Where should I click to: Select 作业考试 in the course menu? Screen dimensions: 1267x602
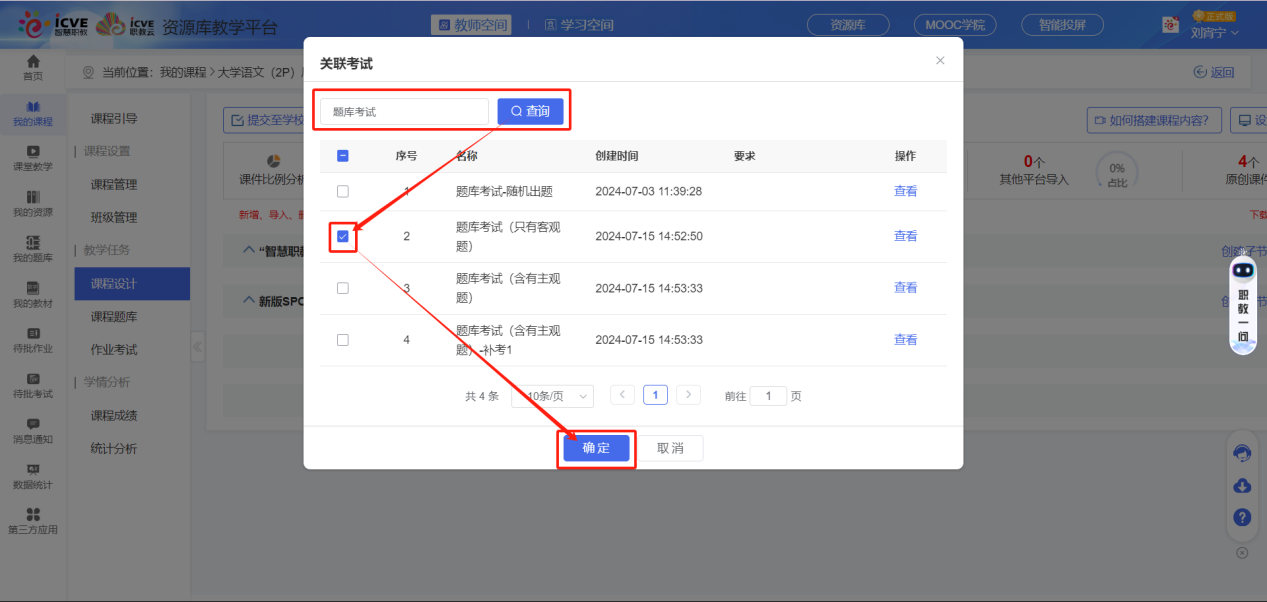(x=114, y=350)
